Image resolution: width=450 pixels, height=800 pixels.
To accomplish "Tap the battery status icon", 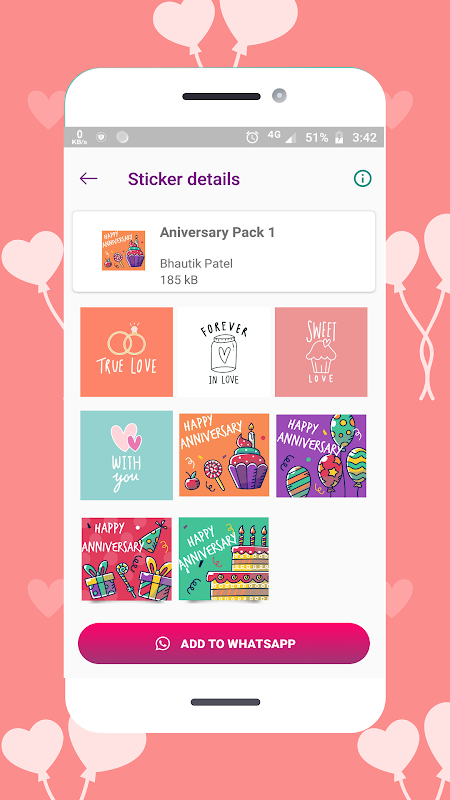I will pyautogui.click(x=339, y=137).
